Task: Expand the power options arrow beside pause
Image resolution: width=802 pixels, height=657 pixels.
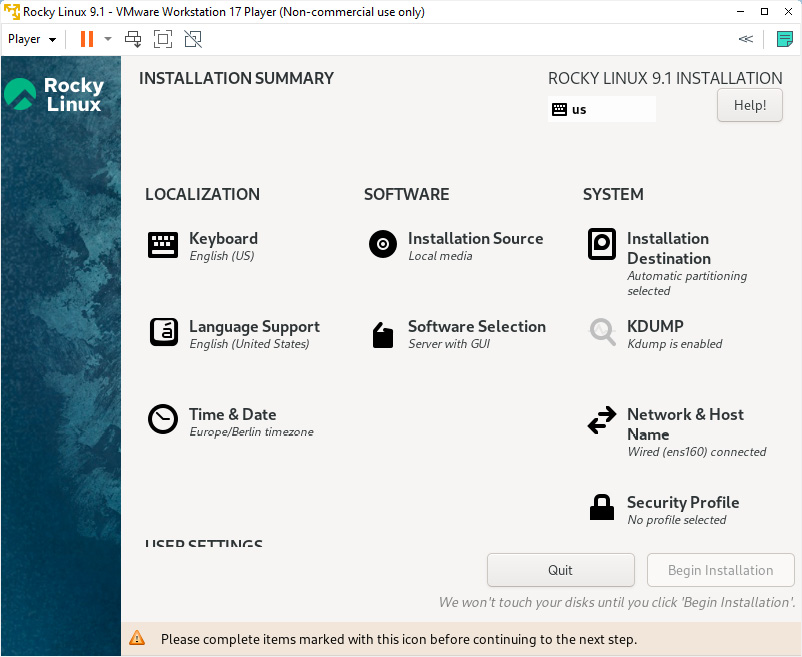Action: click(108, 39)
